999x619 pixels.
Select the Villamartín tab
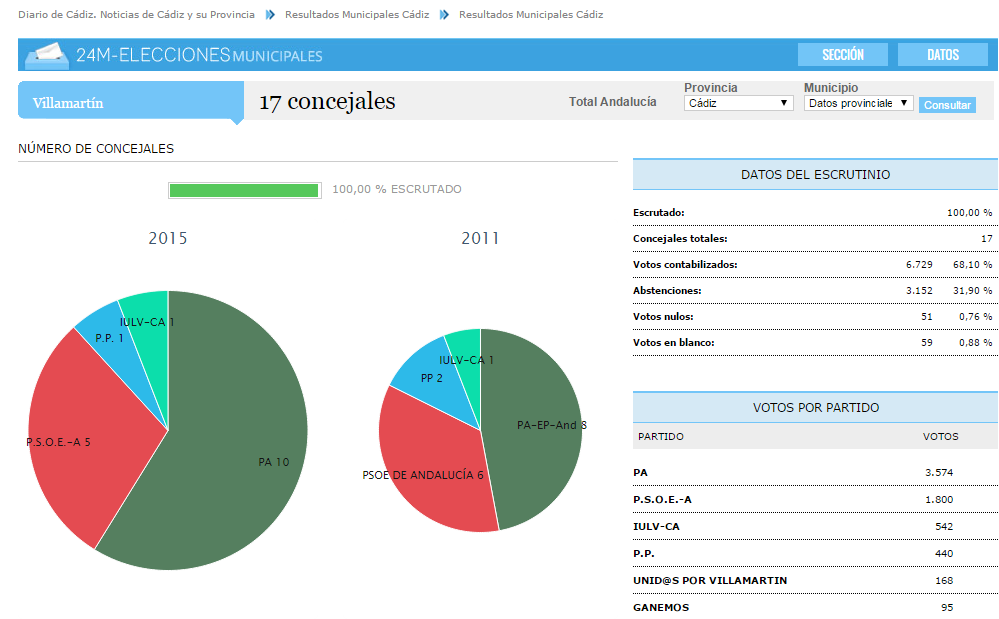[x=131, y=100]
